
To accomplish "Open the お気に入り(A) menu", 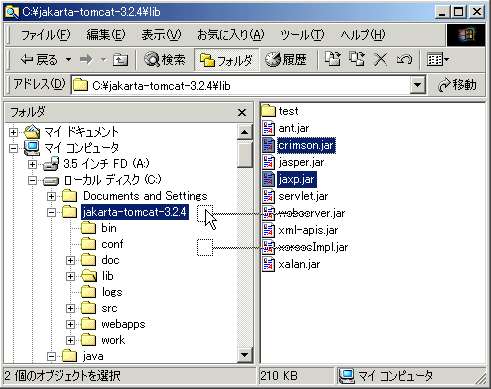I will tap(231, 35).
